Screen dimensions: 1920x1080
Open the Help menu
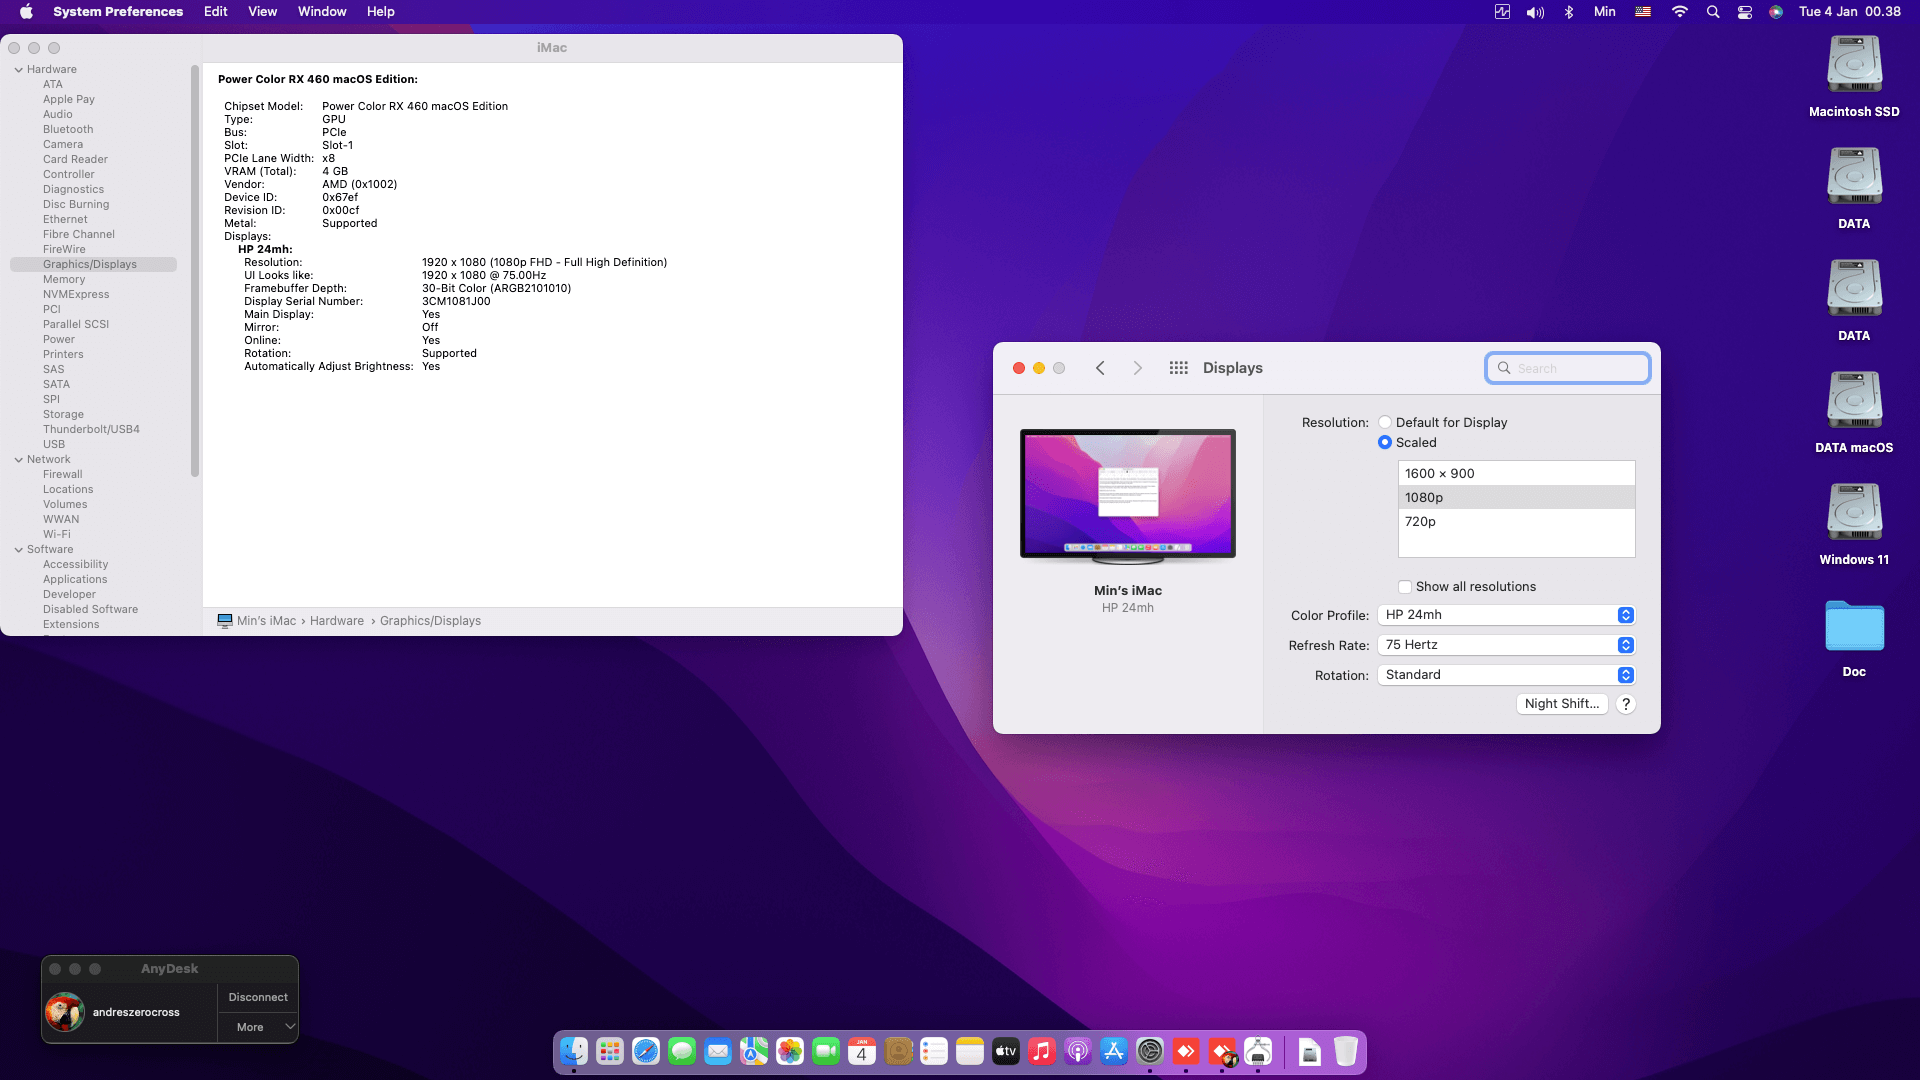pos(381,12)
